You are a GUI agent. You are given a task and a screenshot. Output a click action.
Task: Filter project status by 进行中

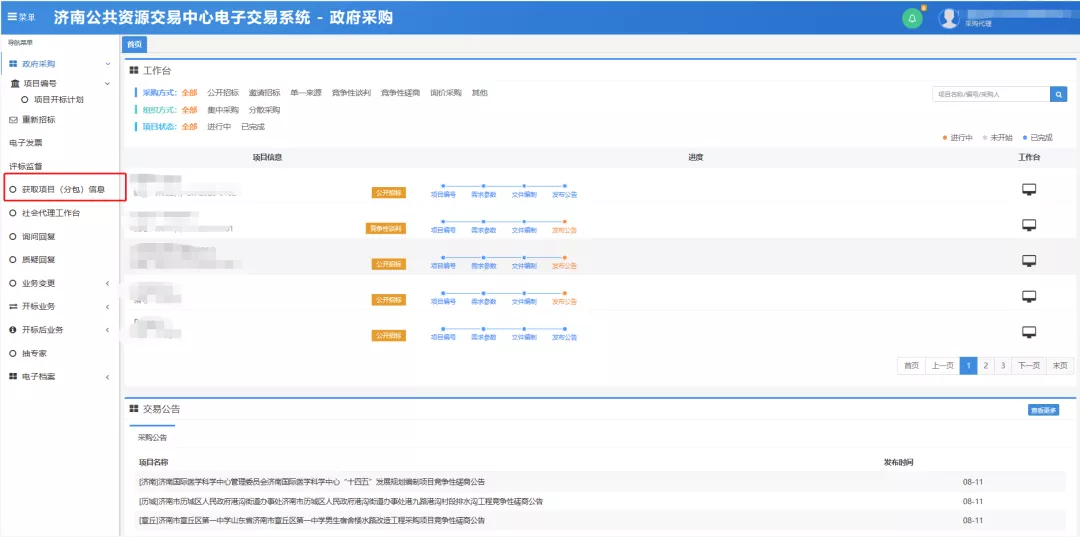(219, 127)
